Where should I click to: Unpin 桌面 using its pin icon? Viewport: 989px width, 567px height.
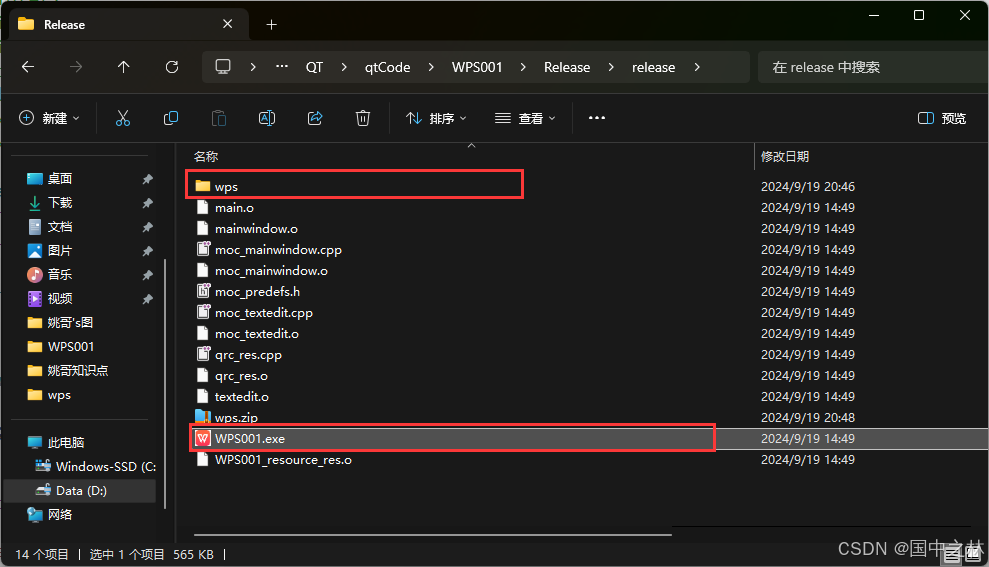(148, 179)
